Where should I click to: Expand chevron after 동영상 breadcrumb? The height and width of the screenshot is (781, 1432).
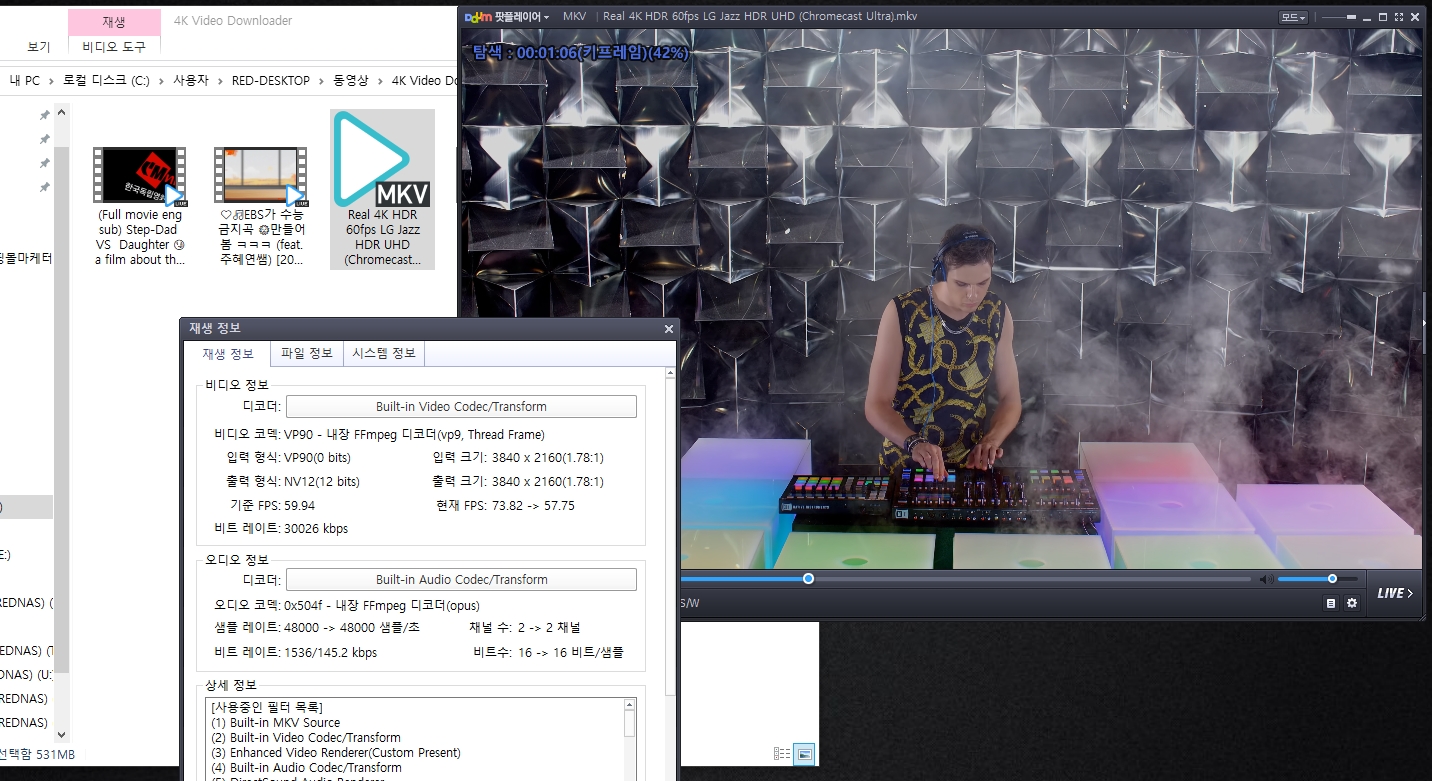381,81
